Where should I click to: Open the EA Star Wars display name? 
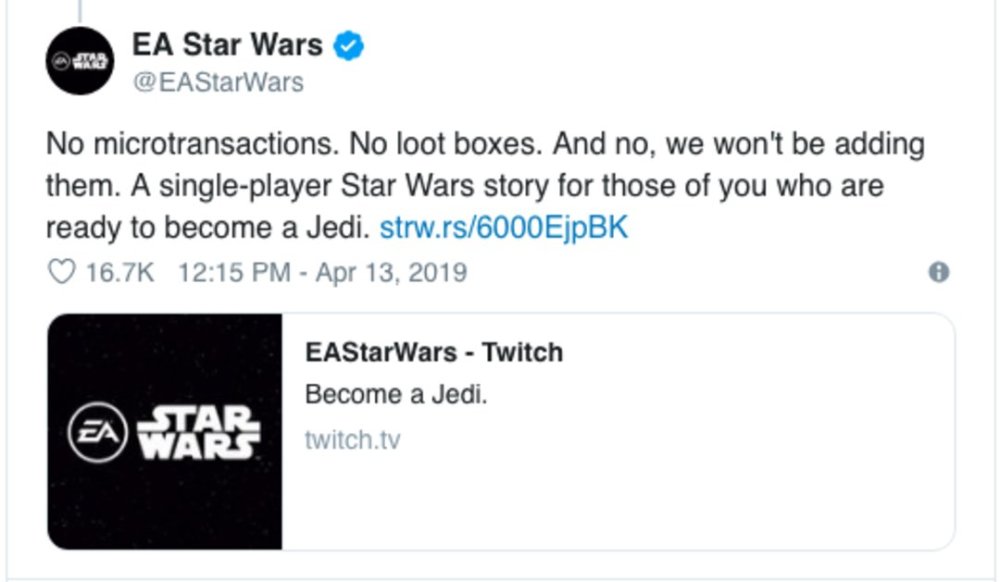[x=227, y=45]
